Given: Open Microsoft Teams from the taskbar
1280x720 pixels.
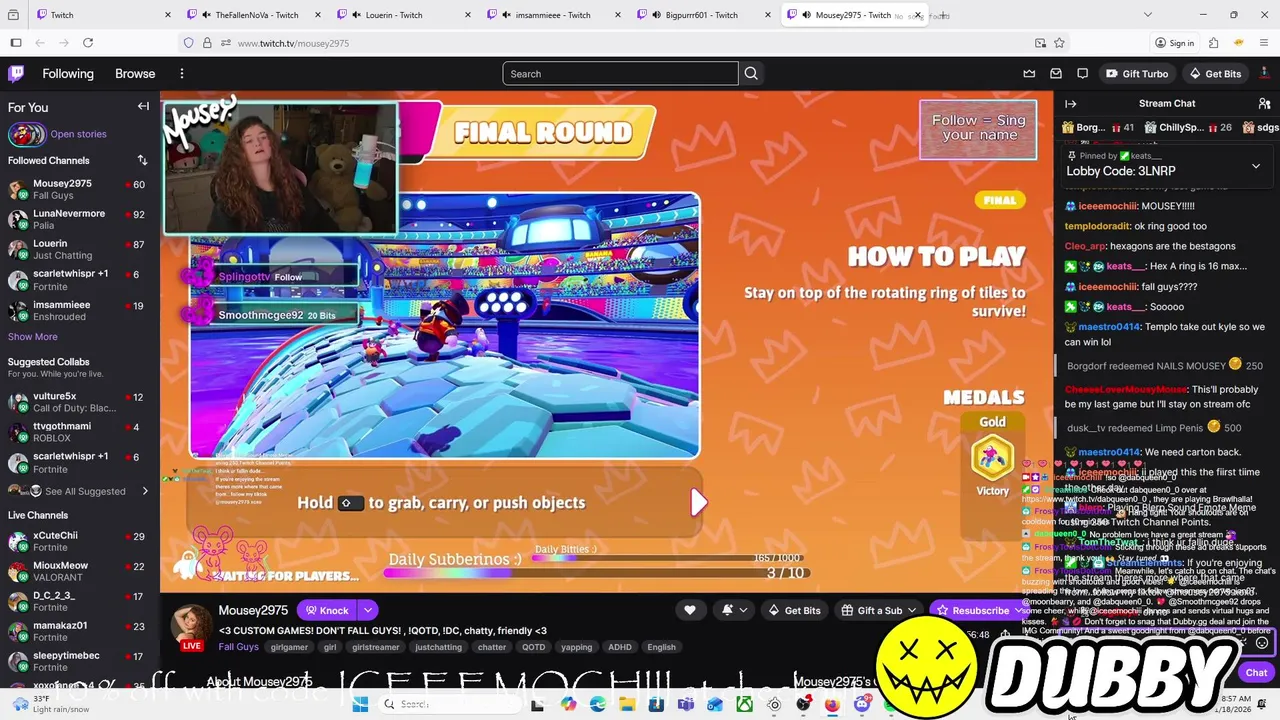Looking at the screenshot, I should click(x=686, y=704).
